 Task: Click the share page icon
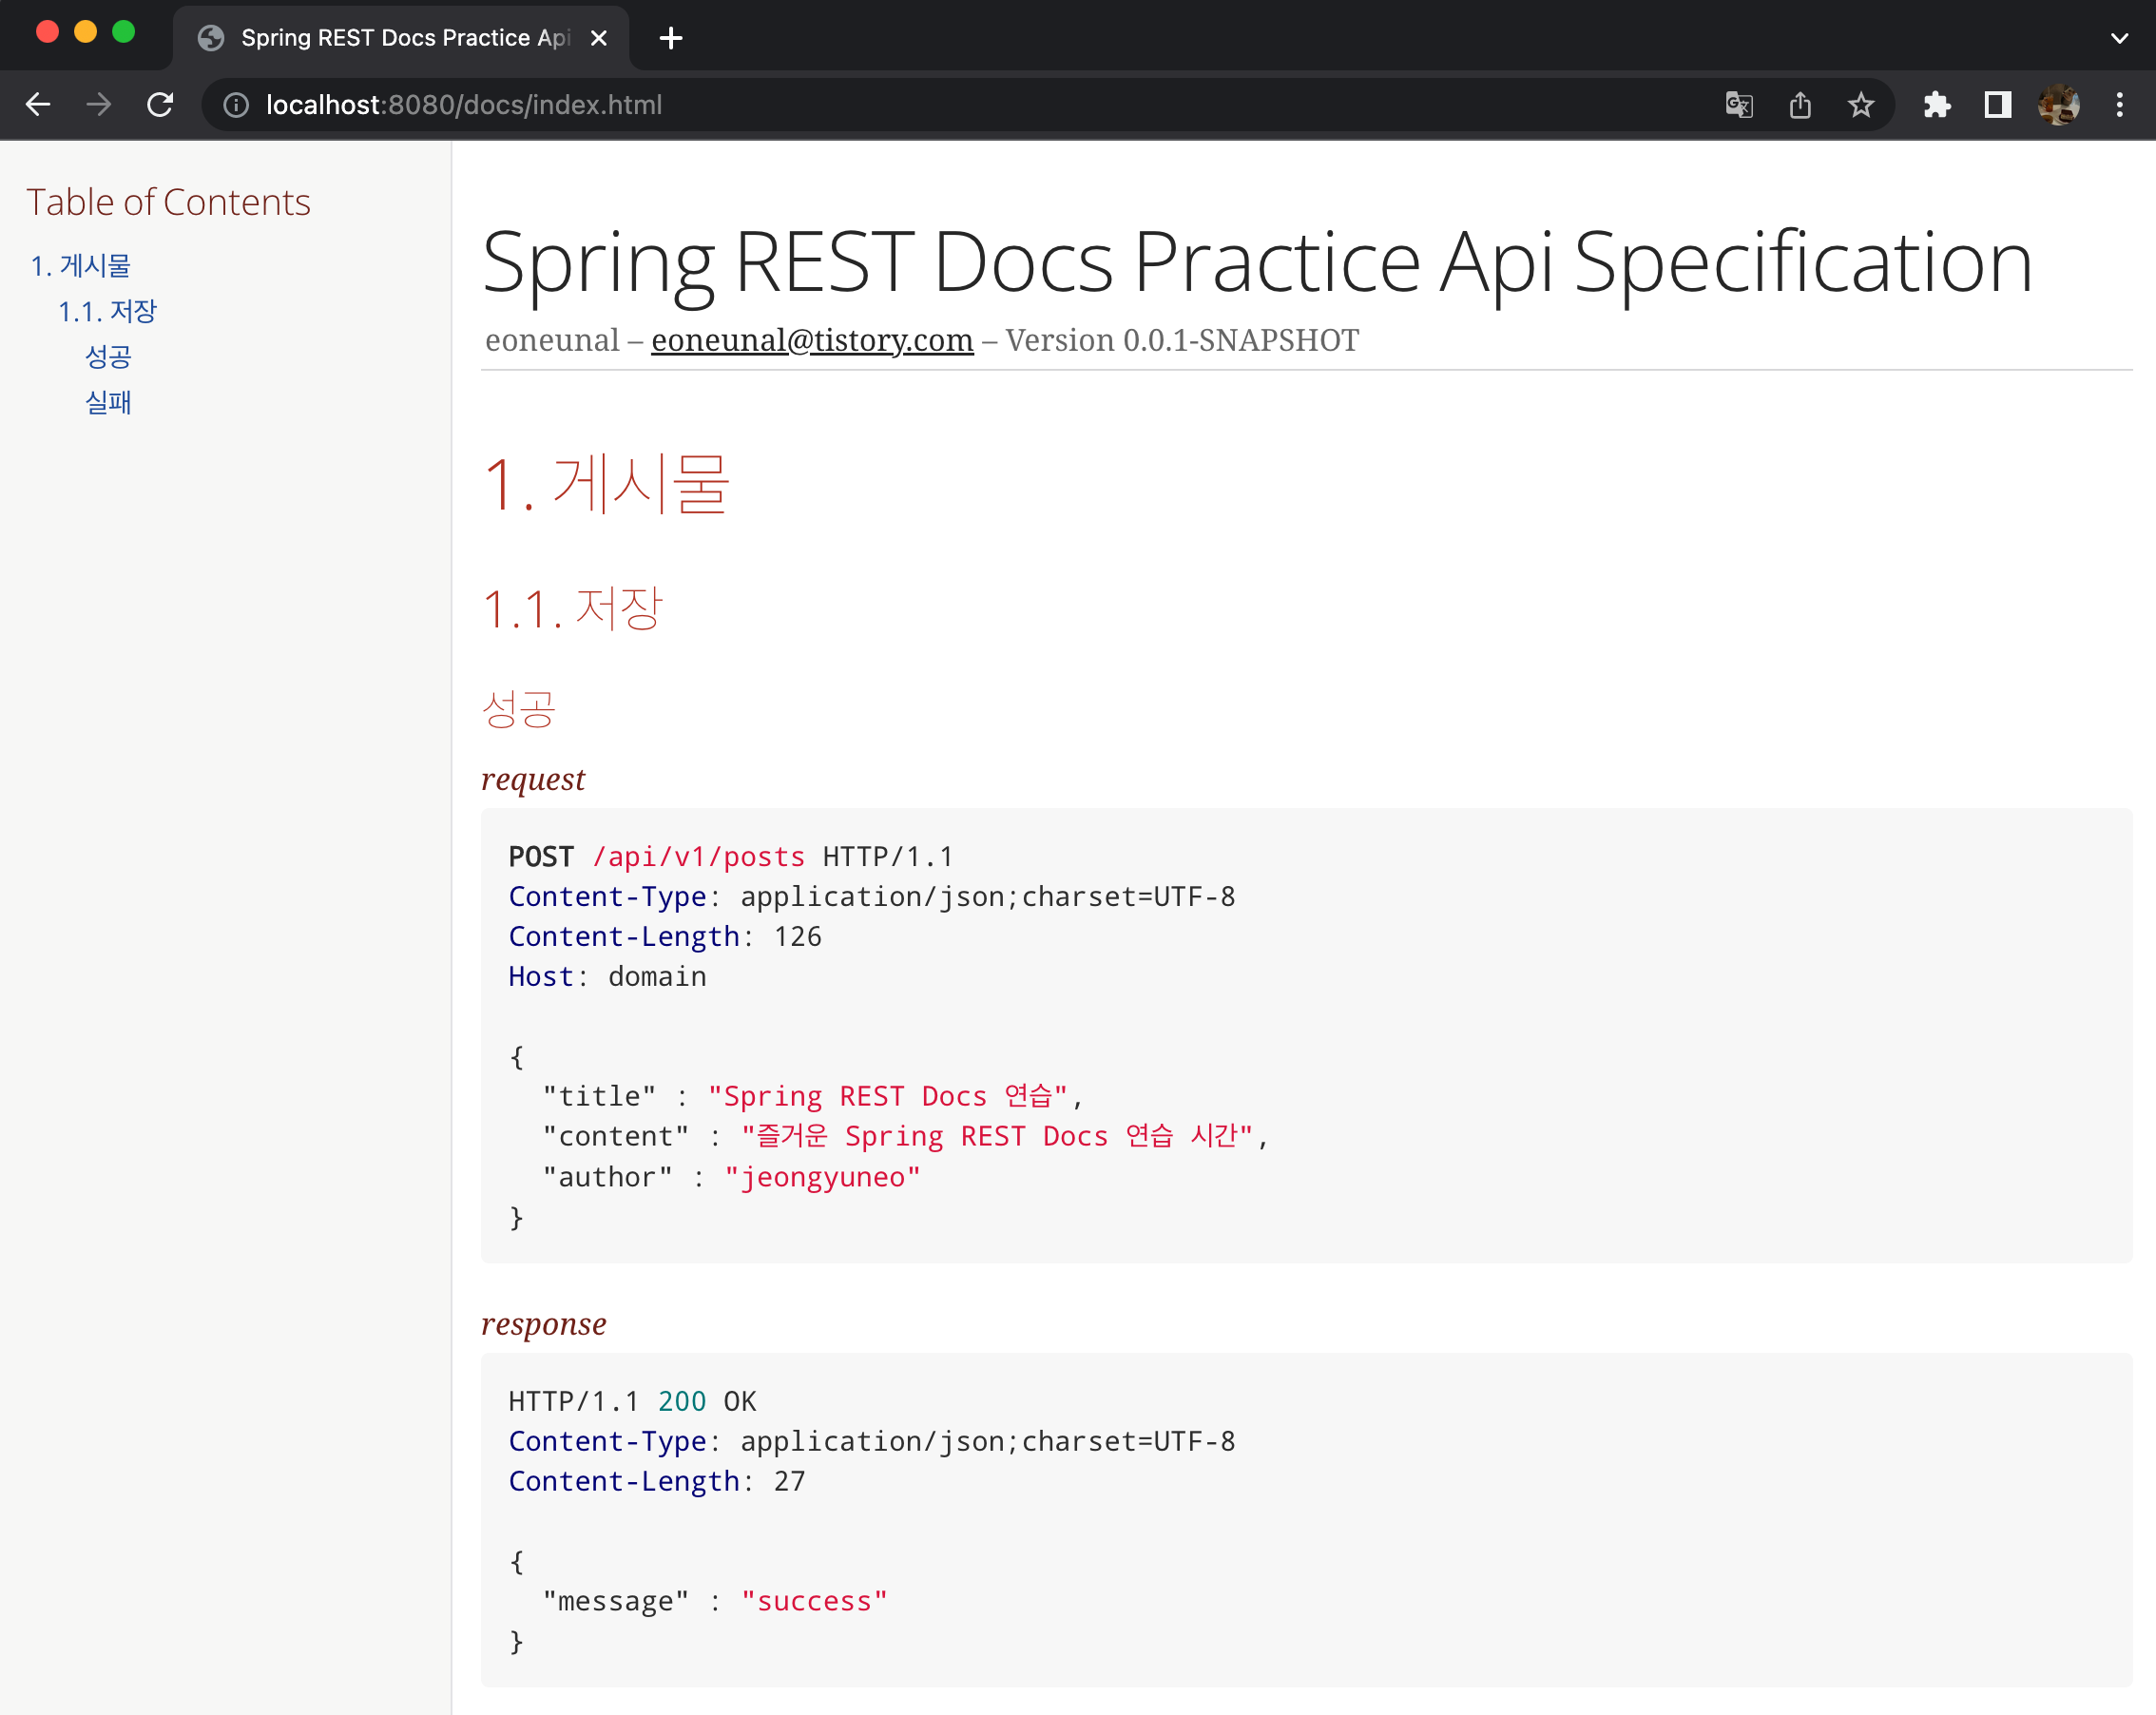tap(1800, 105)
